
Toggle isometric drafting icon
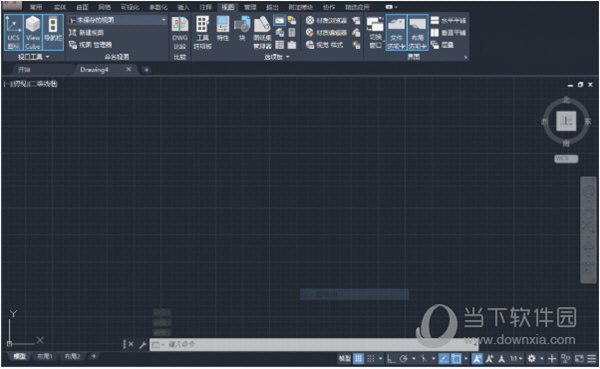(423, 359)
